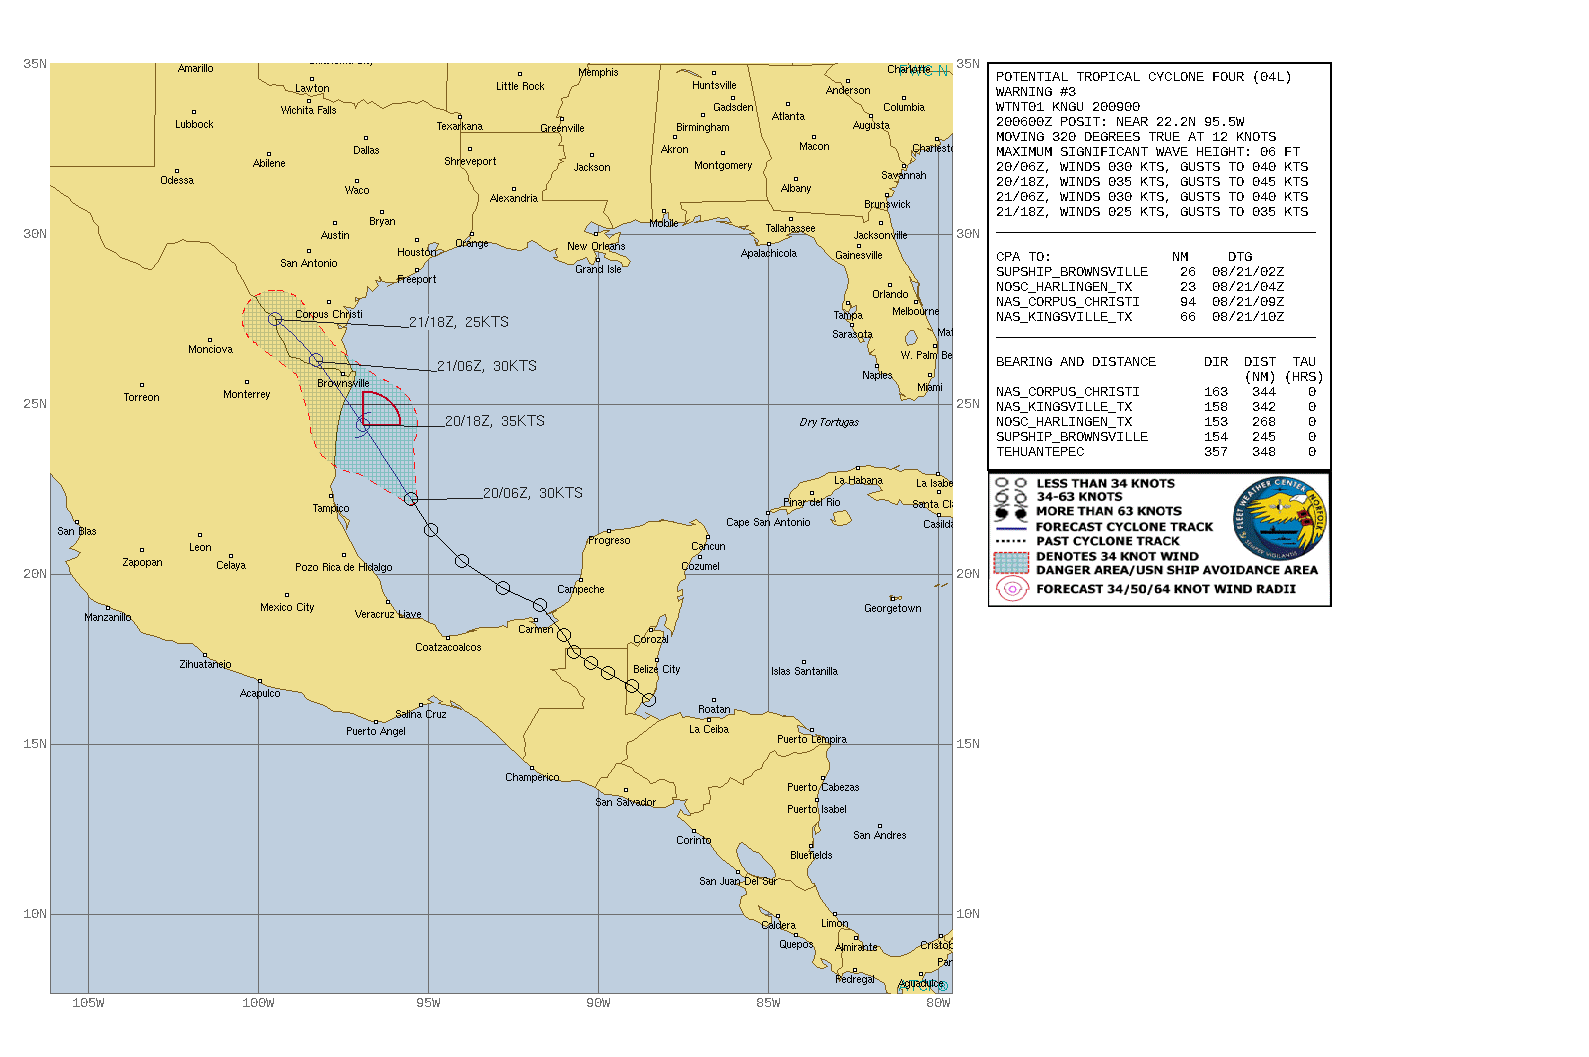Select the '21/06Z, 30KTS' forecast label
The width and height of the screenshot is (1589, 1057).
click(x=487, y=366)
